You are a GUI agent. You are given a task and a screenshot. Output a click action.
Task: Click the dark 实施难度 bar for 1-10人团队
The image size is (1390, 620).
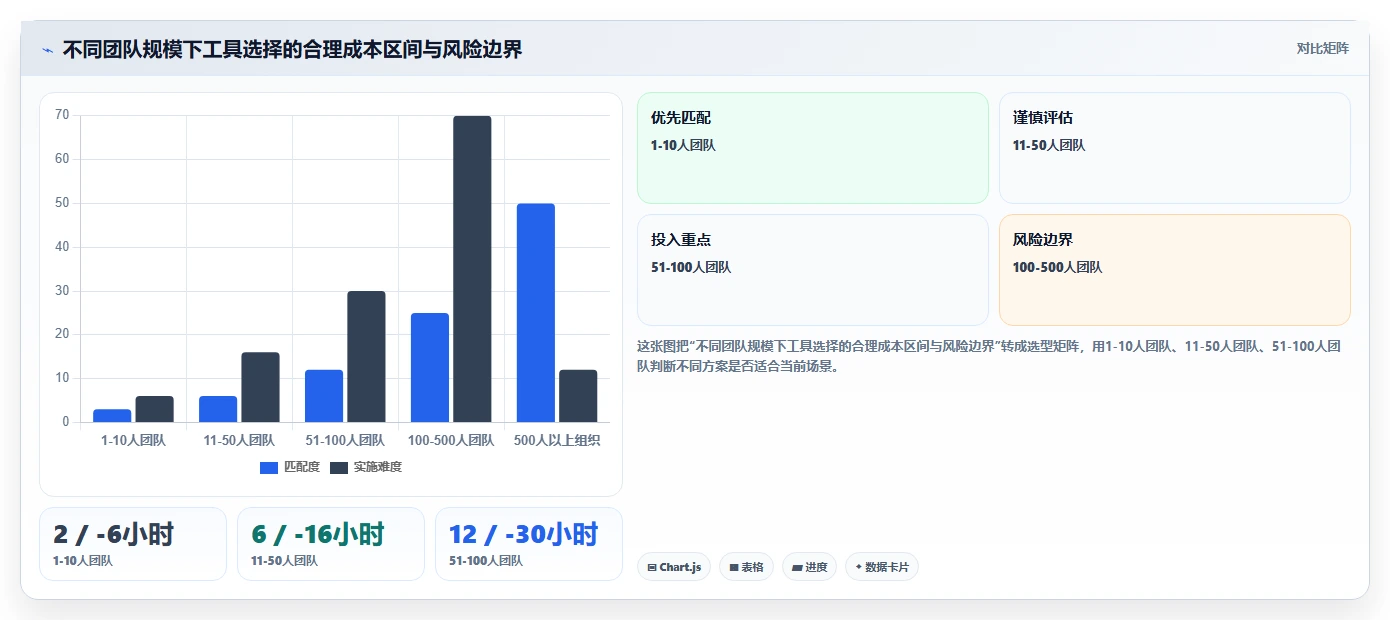(x=154, y=409)
